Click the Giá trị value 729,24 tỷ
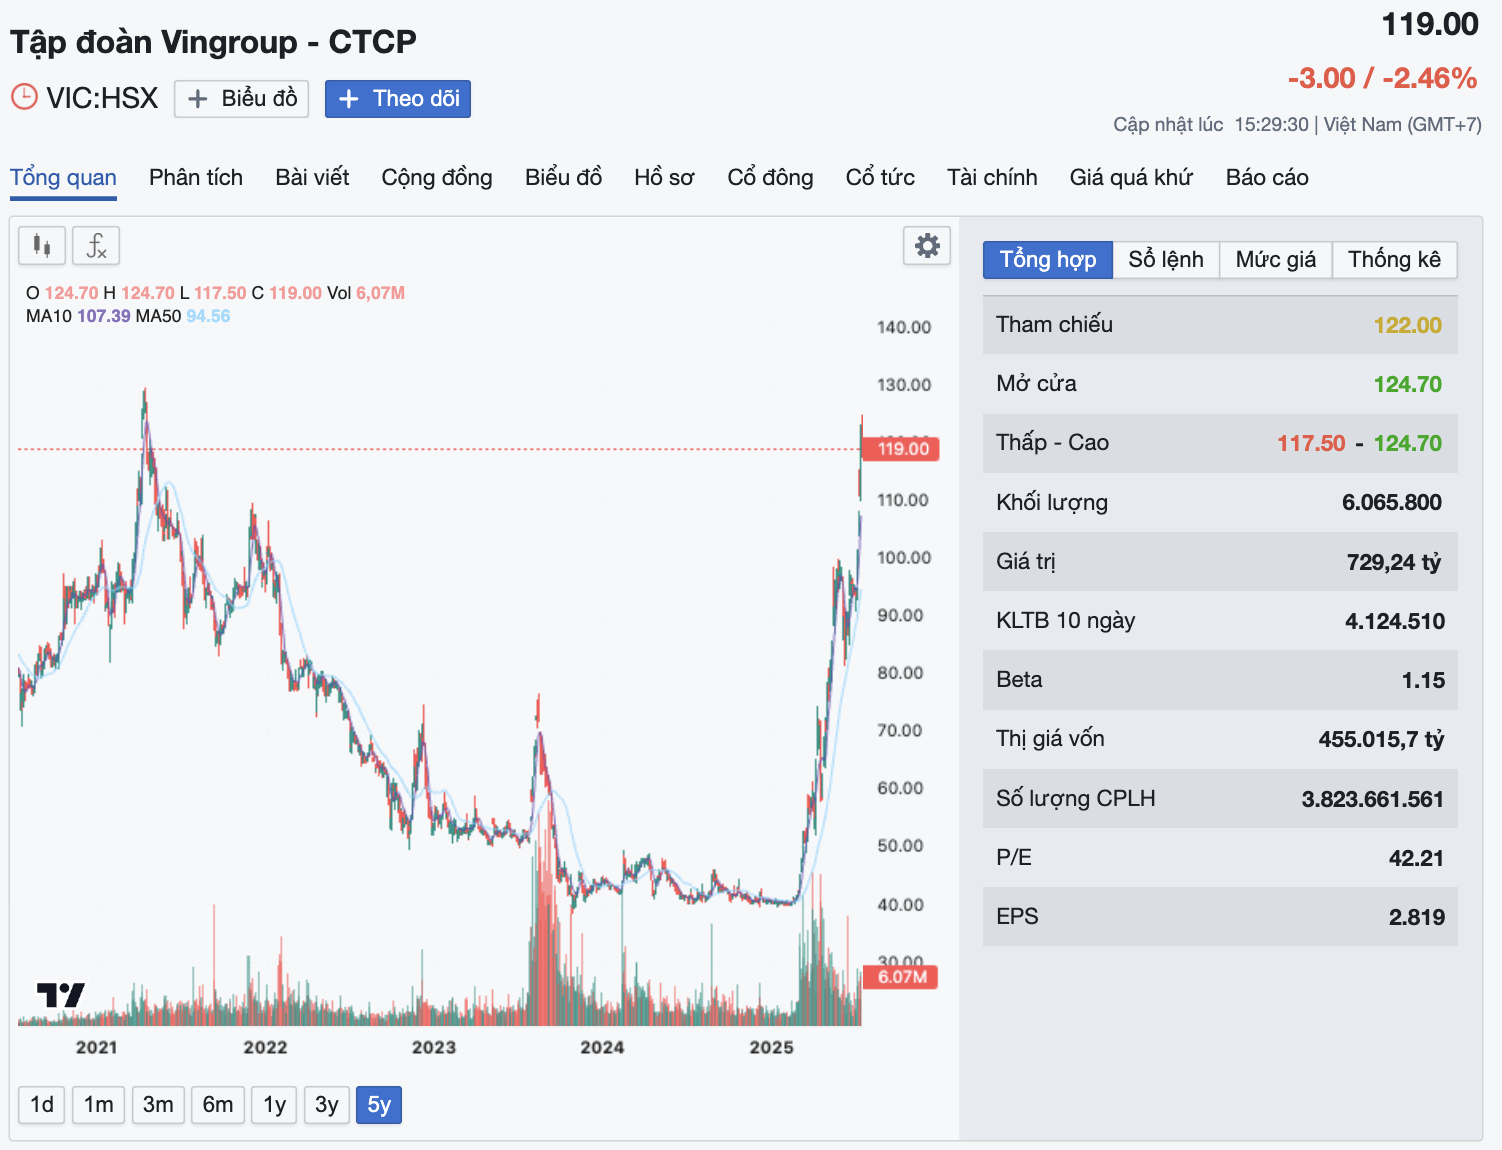This screenshot has width=1502, height=1150. point(1394,562)
